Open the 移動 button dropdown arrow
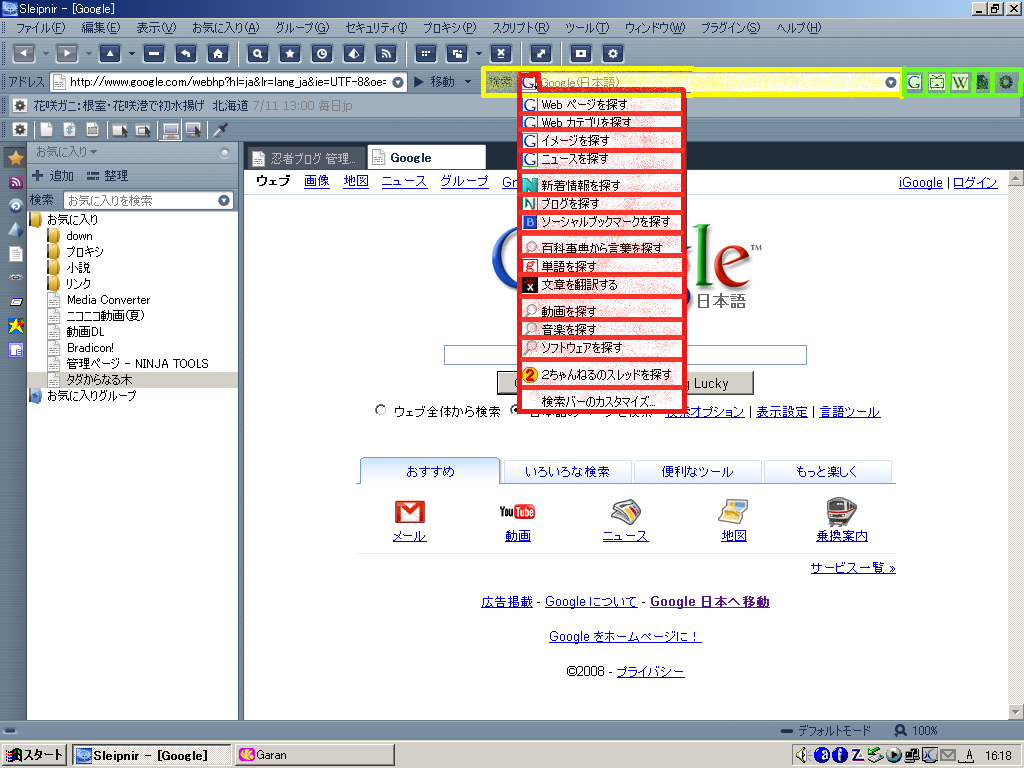1024x768 pixels. pos(468,82)
